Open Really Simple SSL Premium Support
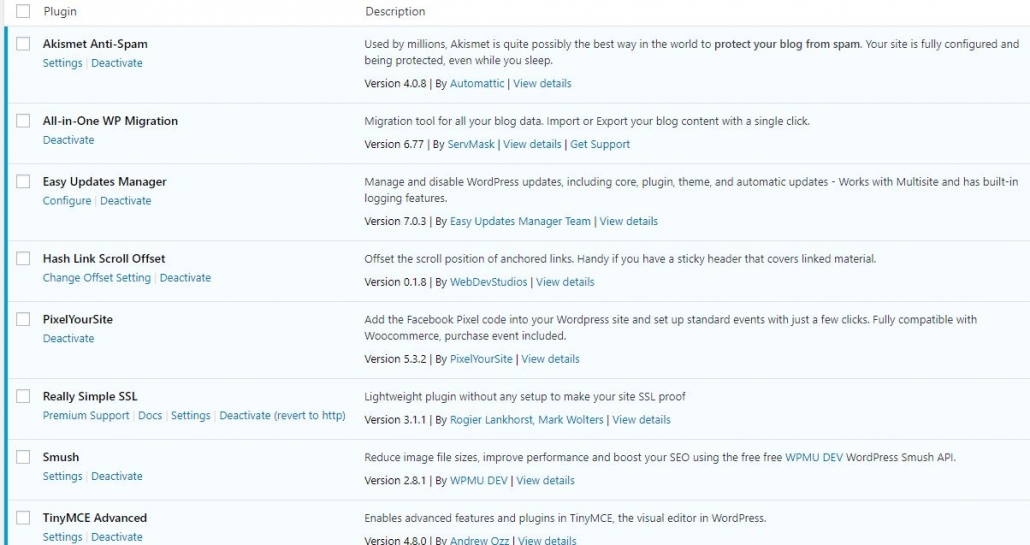 coord(86,416)
